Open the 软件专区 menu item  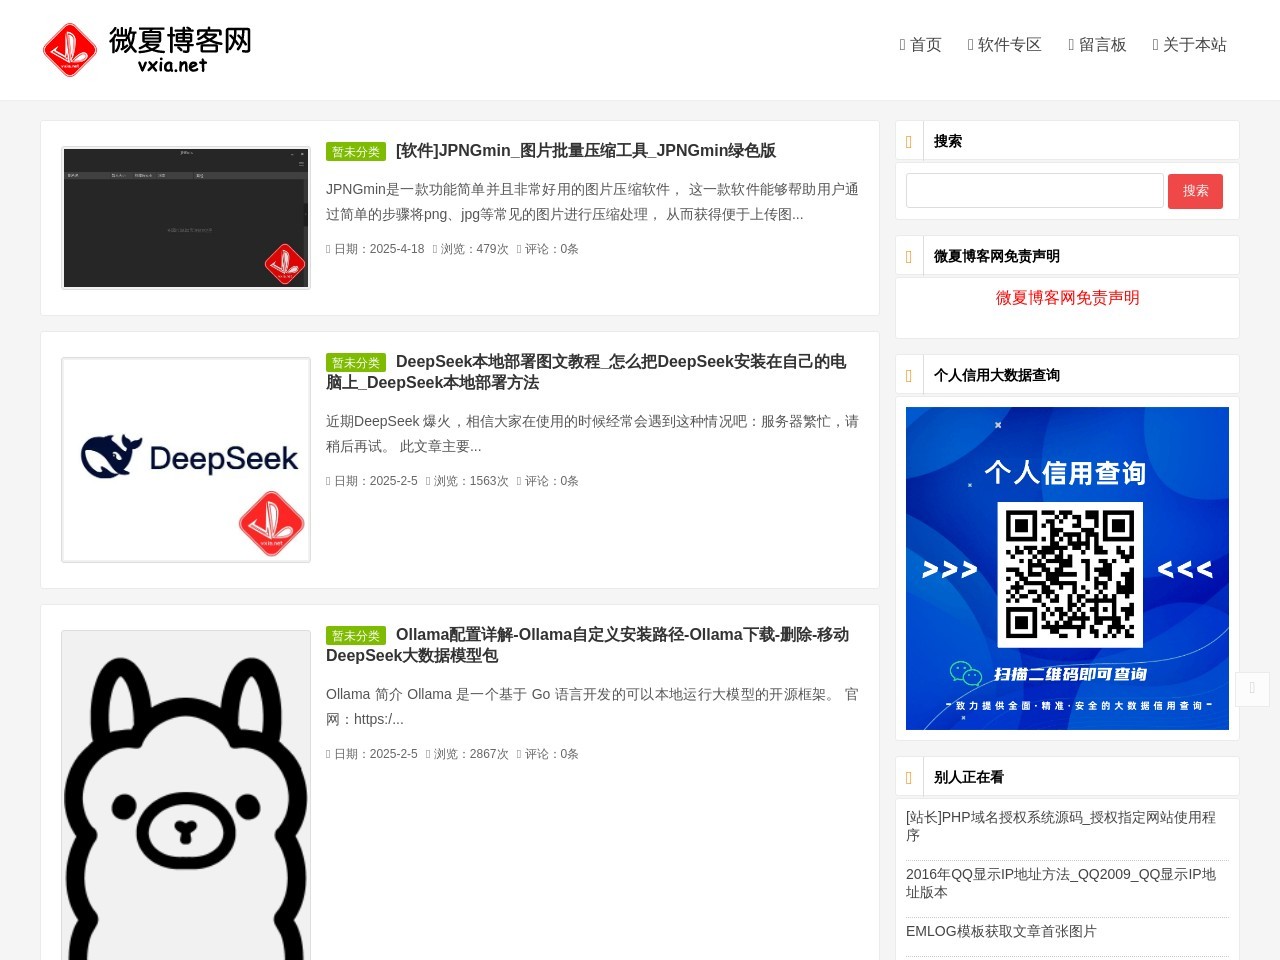[1011, 44]
